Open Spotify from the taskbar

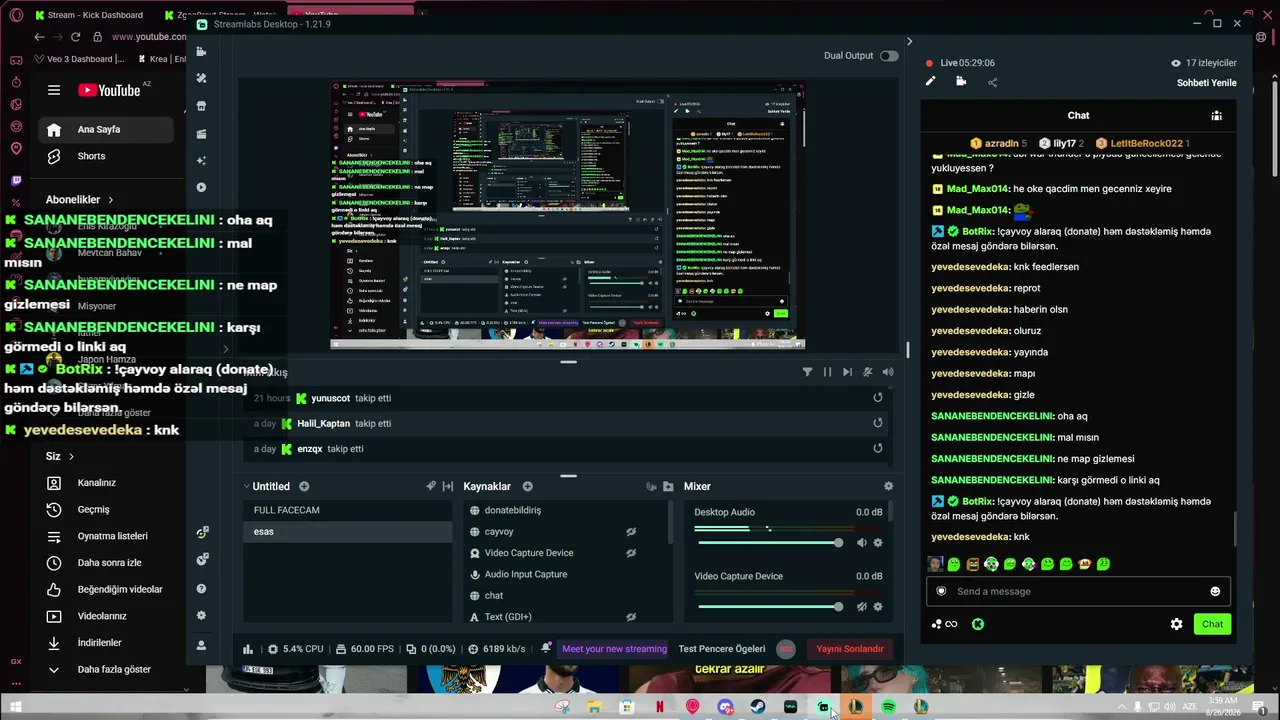[x=888, y=707]
